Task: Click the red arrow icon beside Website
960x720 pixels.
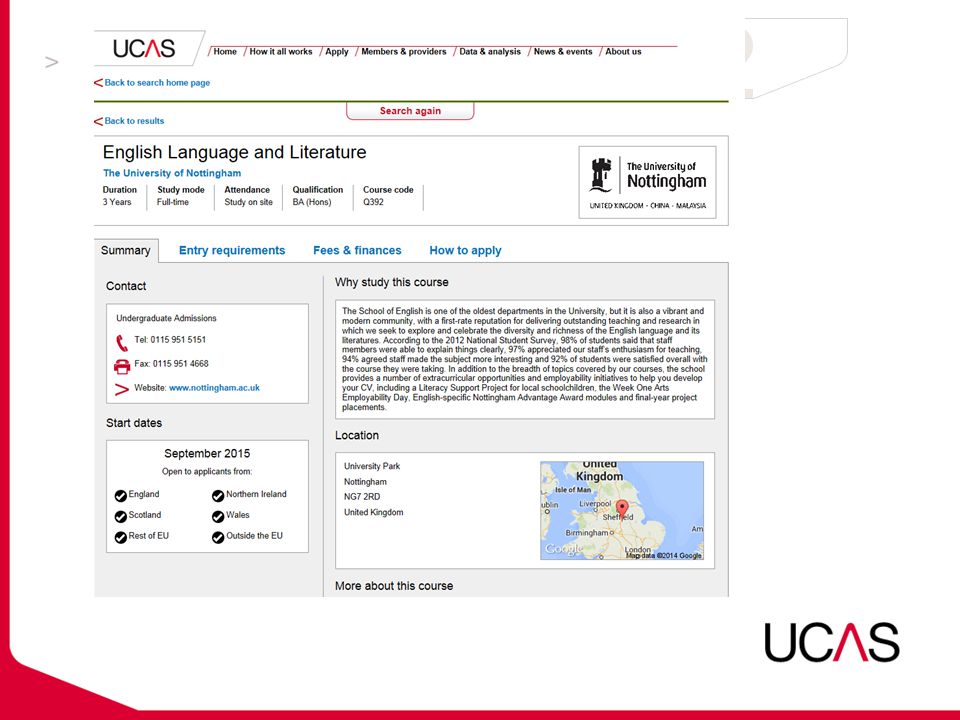Action: 122,389
